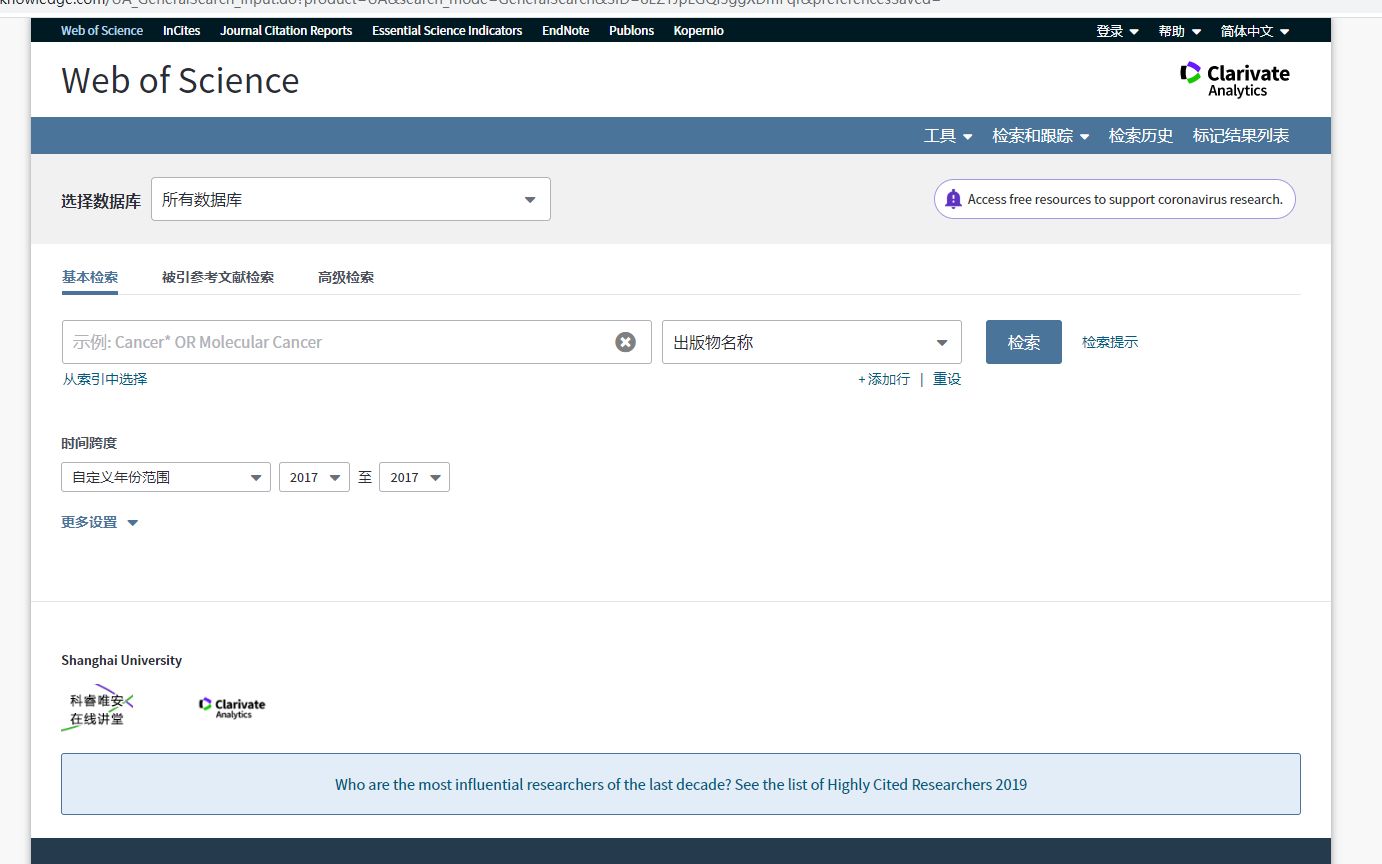
Task: Open the 检索提示 link
Action: (x=1110, y=342)
